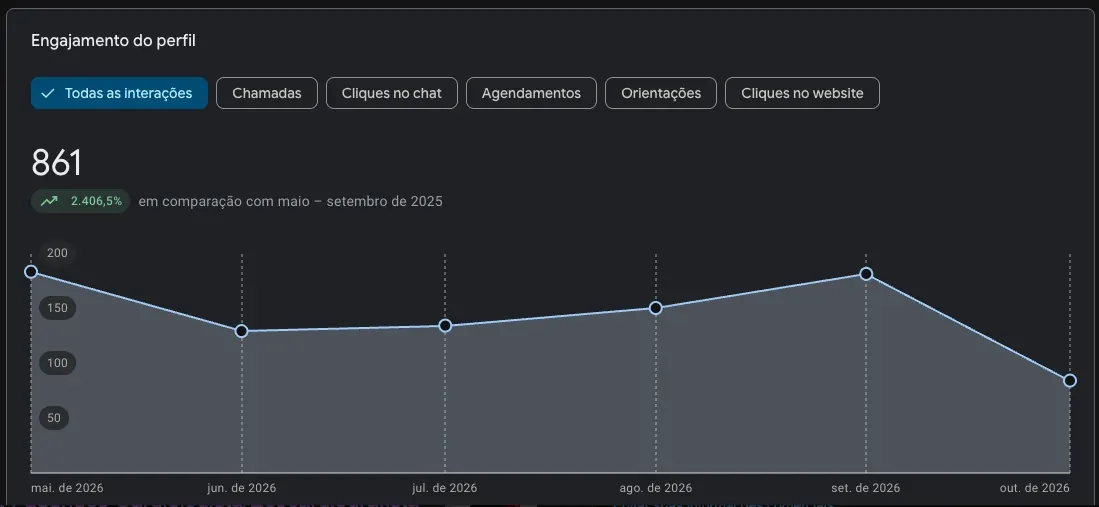Select the jun. de 2026 data point
This screenshot has width=1099, height=507.
[241, 331]
